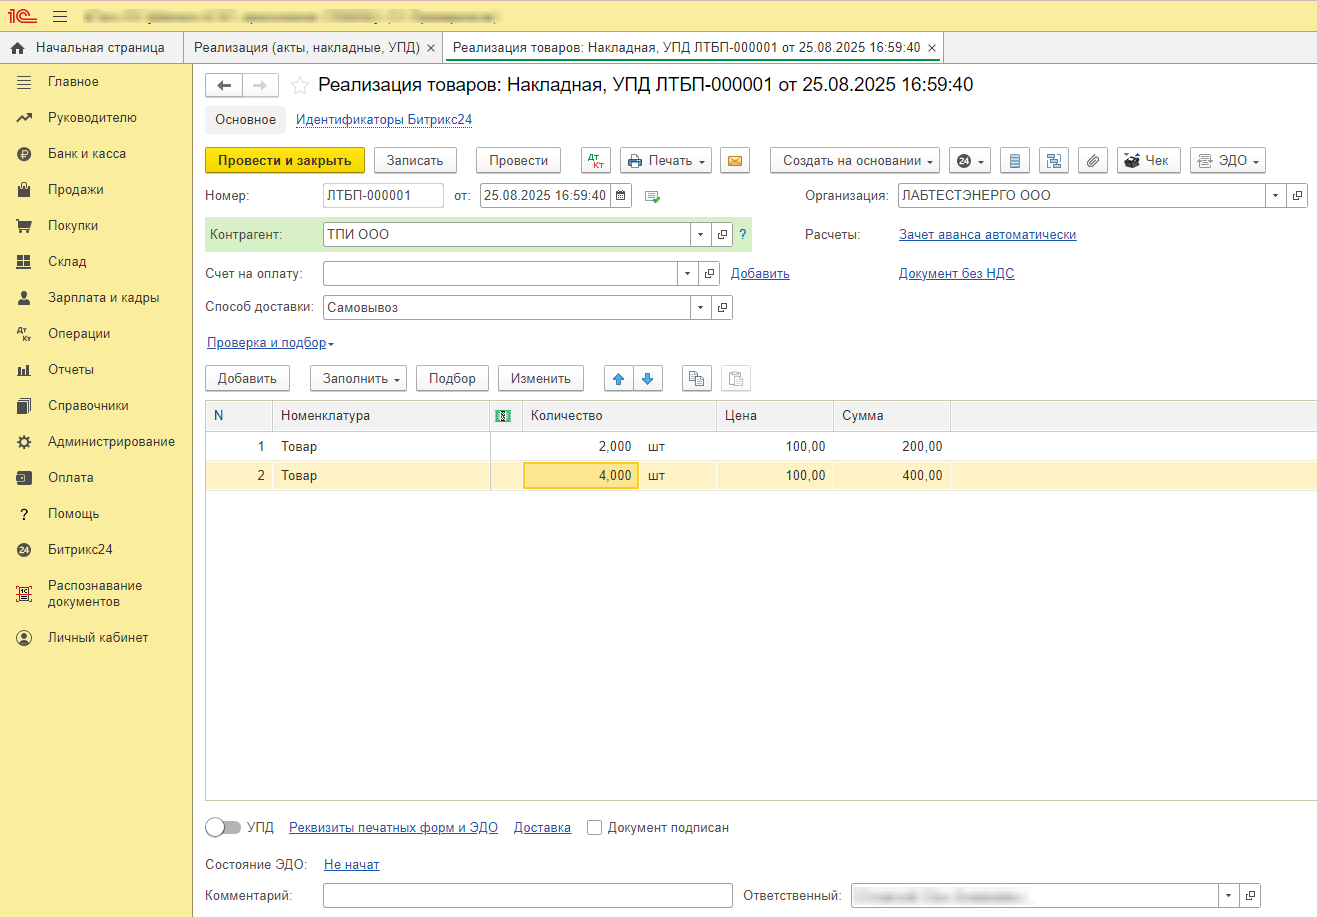Click Провести и закрыть button
This screenshot has width=1317, height=917.
(x=285, y=160)
